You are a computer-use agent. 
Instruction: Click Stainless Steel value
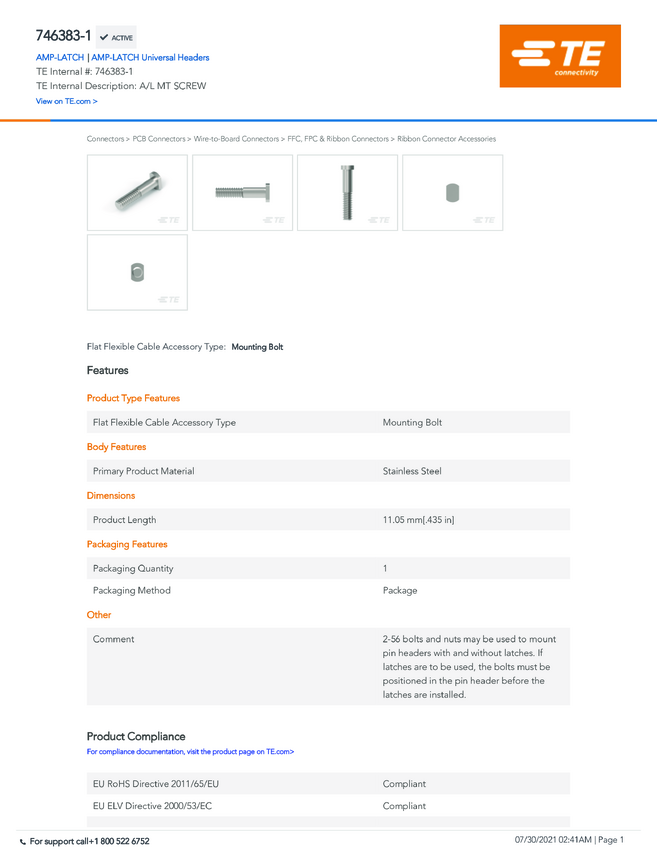(x=412, y=471)
